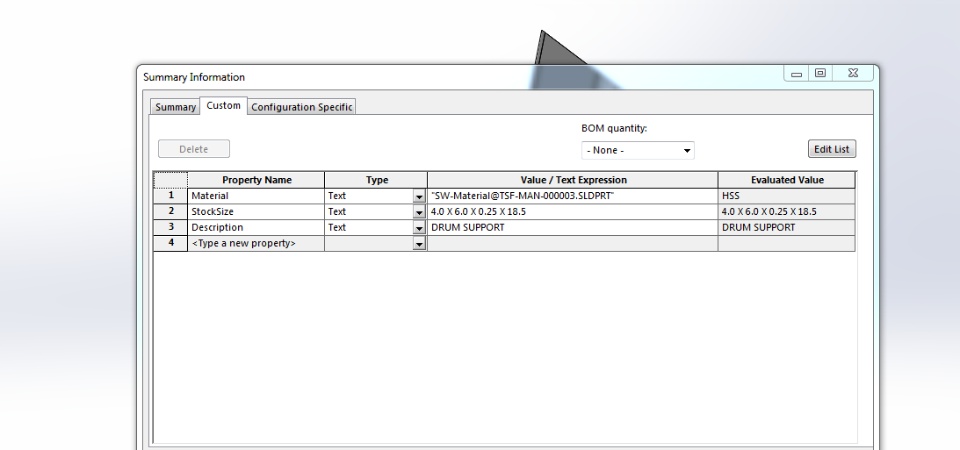Expand the Type dropdown for Description row
This screenshot has height=450, width=960.
419,228
